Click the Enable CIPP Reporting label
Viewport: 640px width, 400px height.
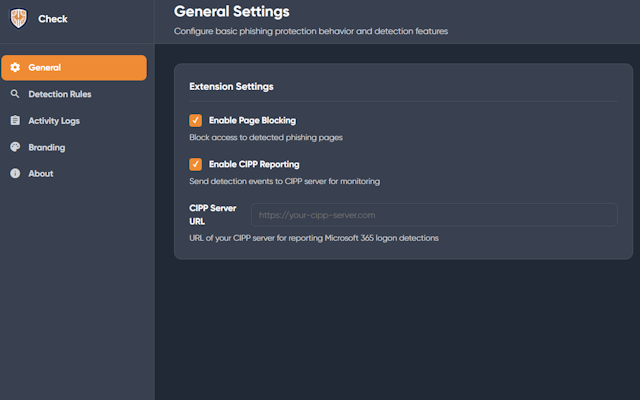(254, 164)
